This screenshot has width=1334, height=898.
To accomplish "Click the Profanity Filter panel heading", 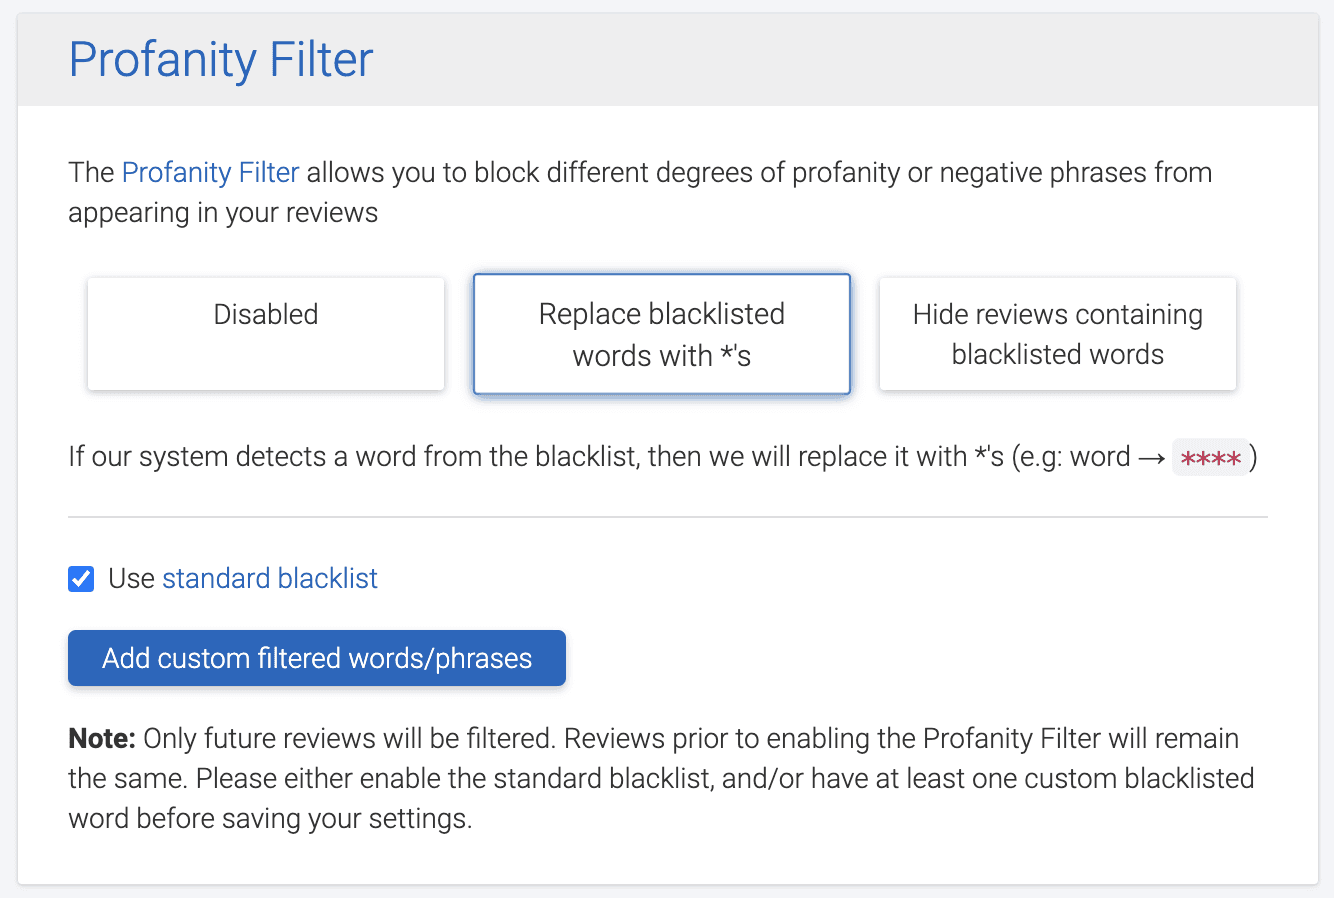I will [x=221, y=60].
